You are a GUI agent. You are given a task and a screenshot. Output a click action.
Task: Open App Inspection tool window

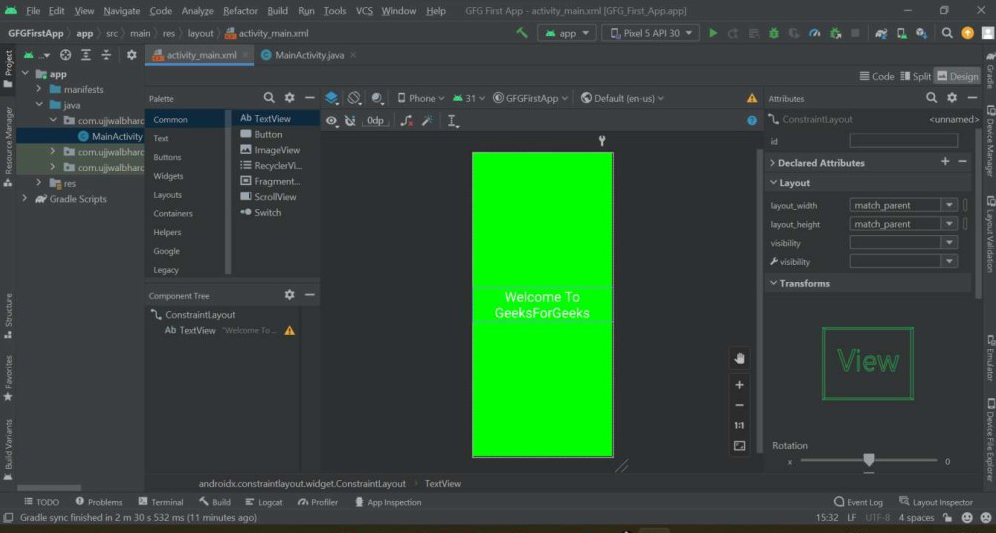click(x=387, y=502)
